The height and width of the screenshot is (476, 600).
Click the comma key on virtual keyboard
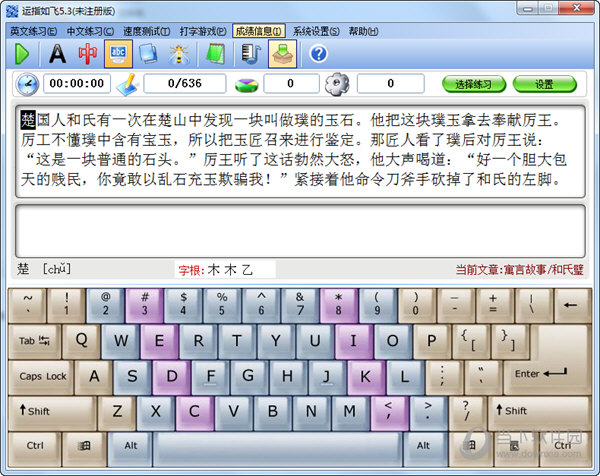(x=389, y=412)
